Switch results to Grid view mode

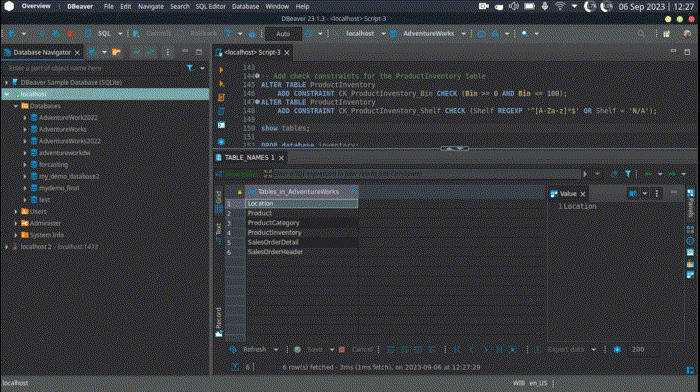pos(218,202)
